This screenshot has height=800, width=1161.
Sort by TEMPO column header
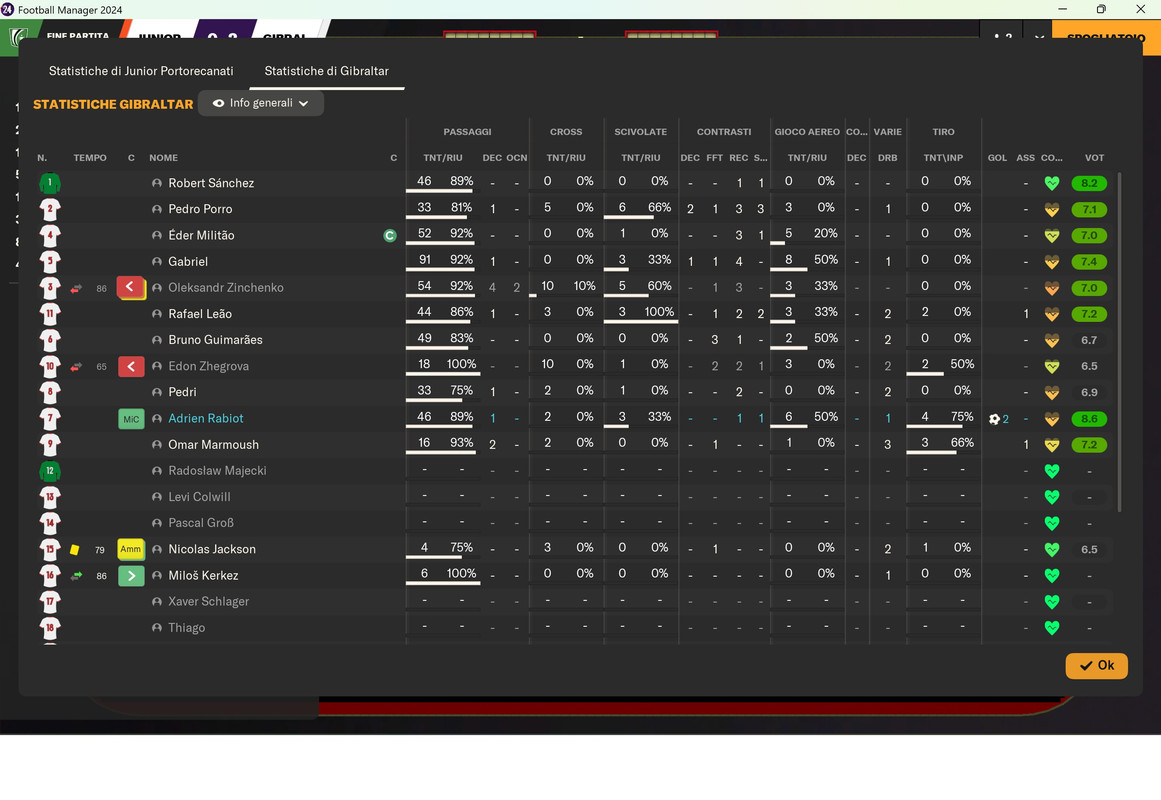[90, 158]
